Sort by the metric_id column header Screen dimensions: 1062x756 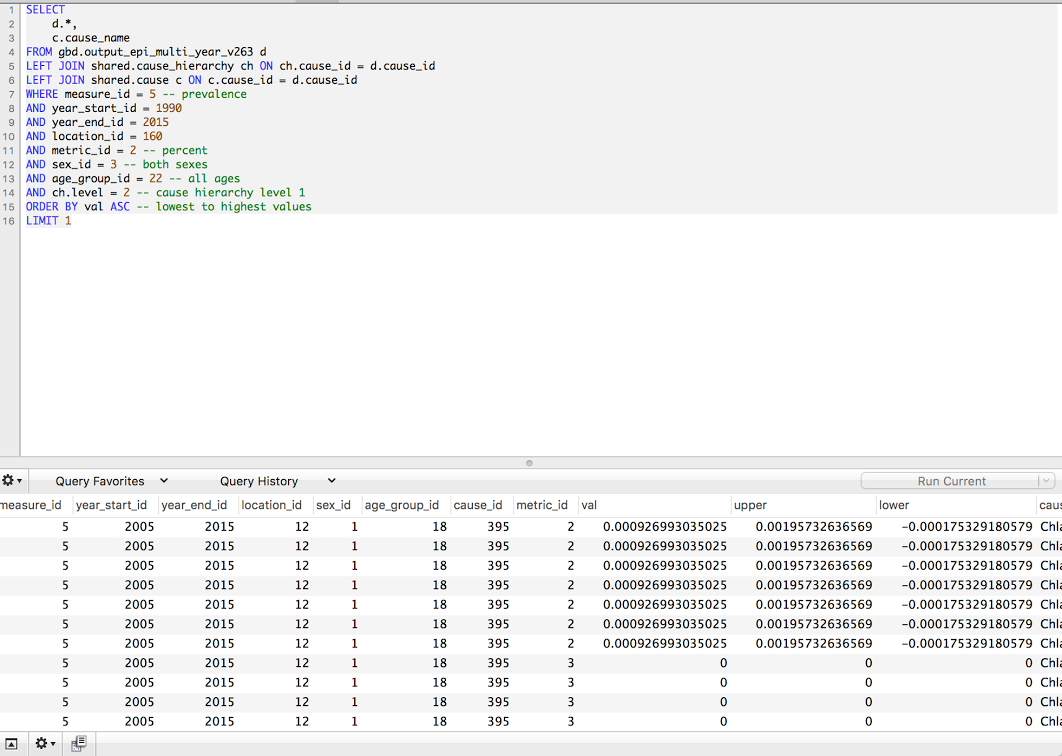point(542,505)
